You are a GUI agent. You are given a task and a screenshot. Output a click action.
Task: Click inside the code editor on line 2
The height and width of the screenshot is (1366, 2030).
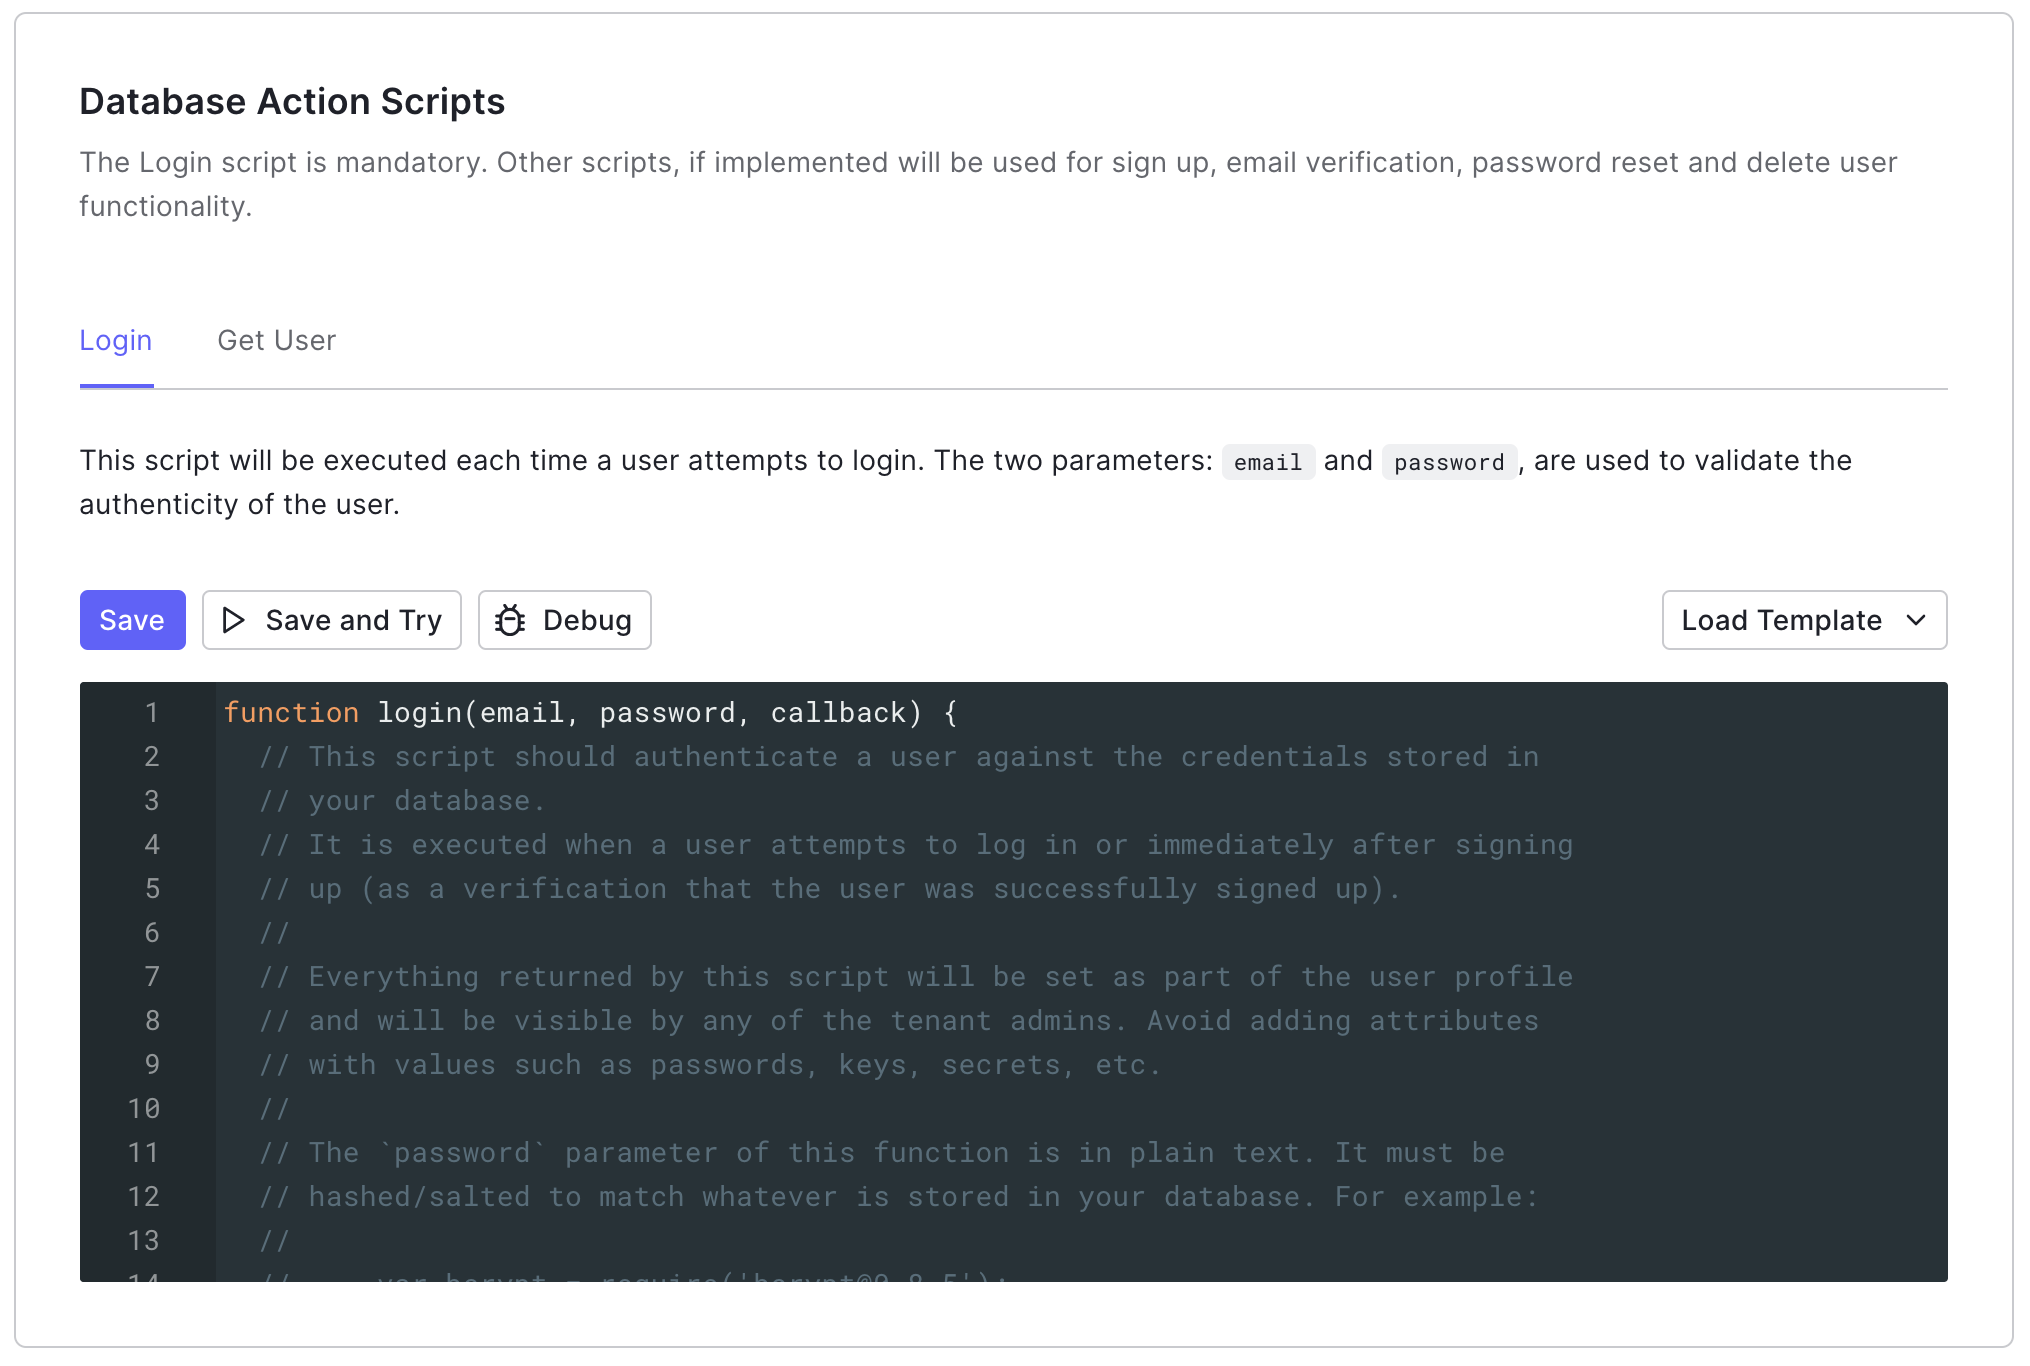(700, 757)
